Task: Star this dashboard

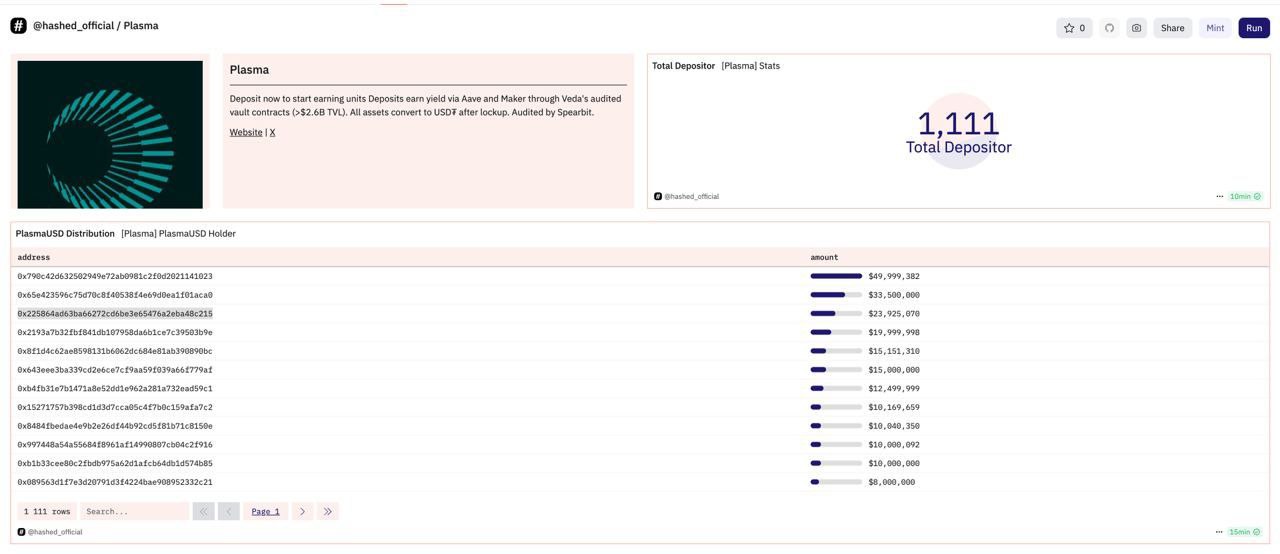Action: 1074,28
